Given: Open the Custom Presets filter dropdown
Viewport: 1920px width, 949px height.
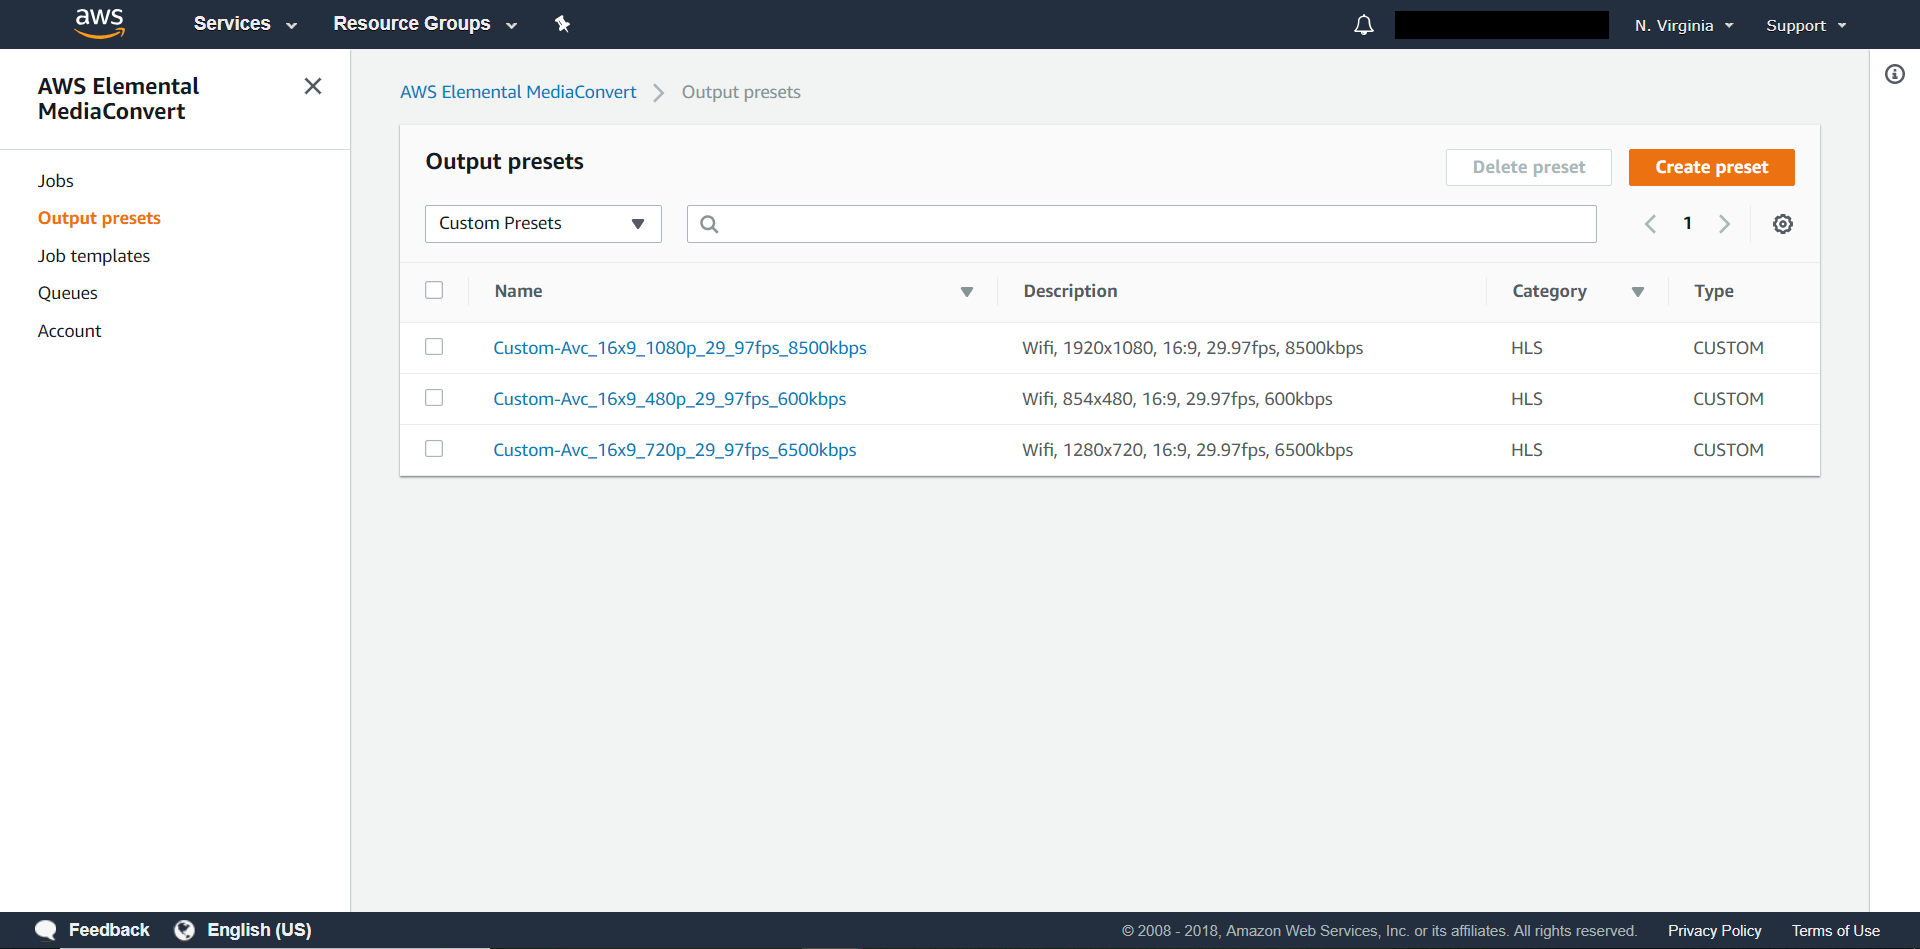Looking at the screenshot, I should 543,224.
